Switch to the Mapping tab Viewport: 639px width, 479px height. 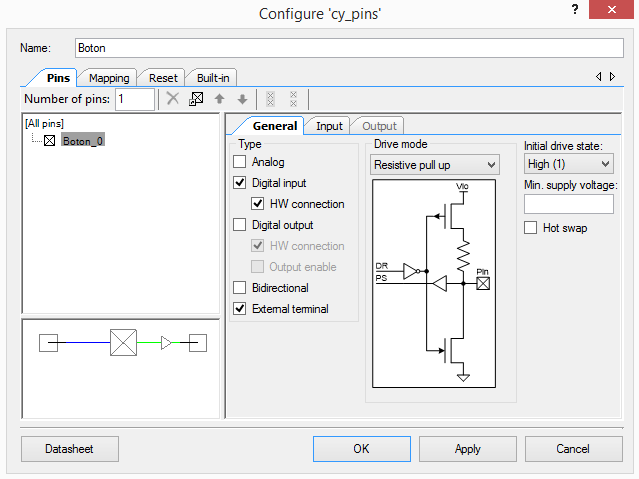[109, 78]
